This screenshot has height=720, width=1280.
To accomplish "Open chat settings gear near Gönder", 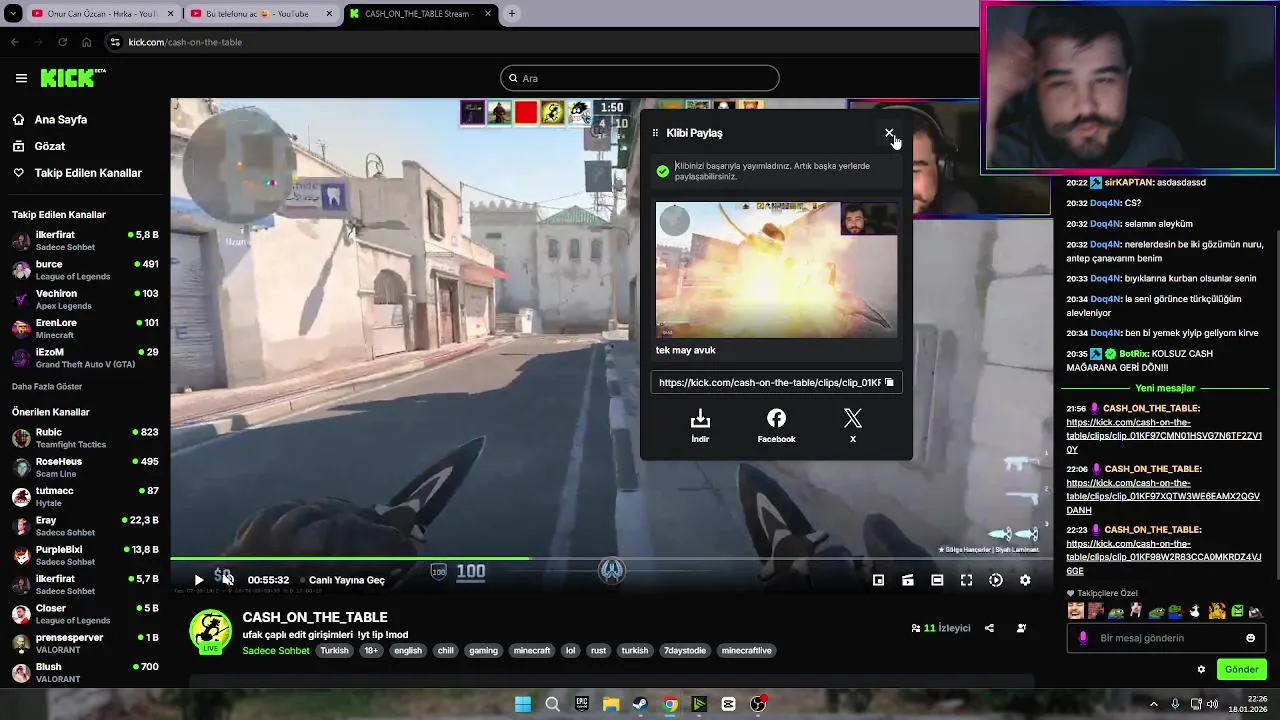I will click(1201, 669).
